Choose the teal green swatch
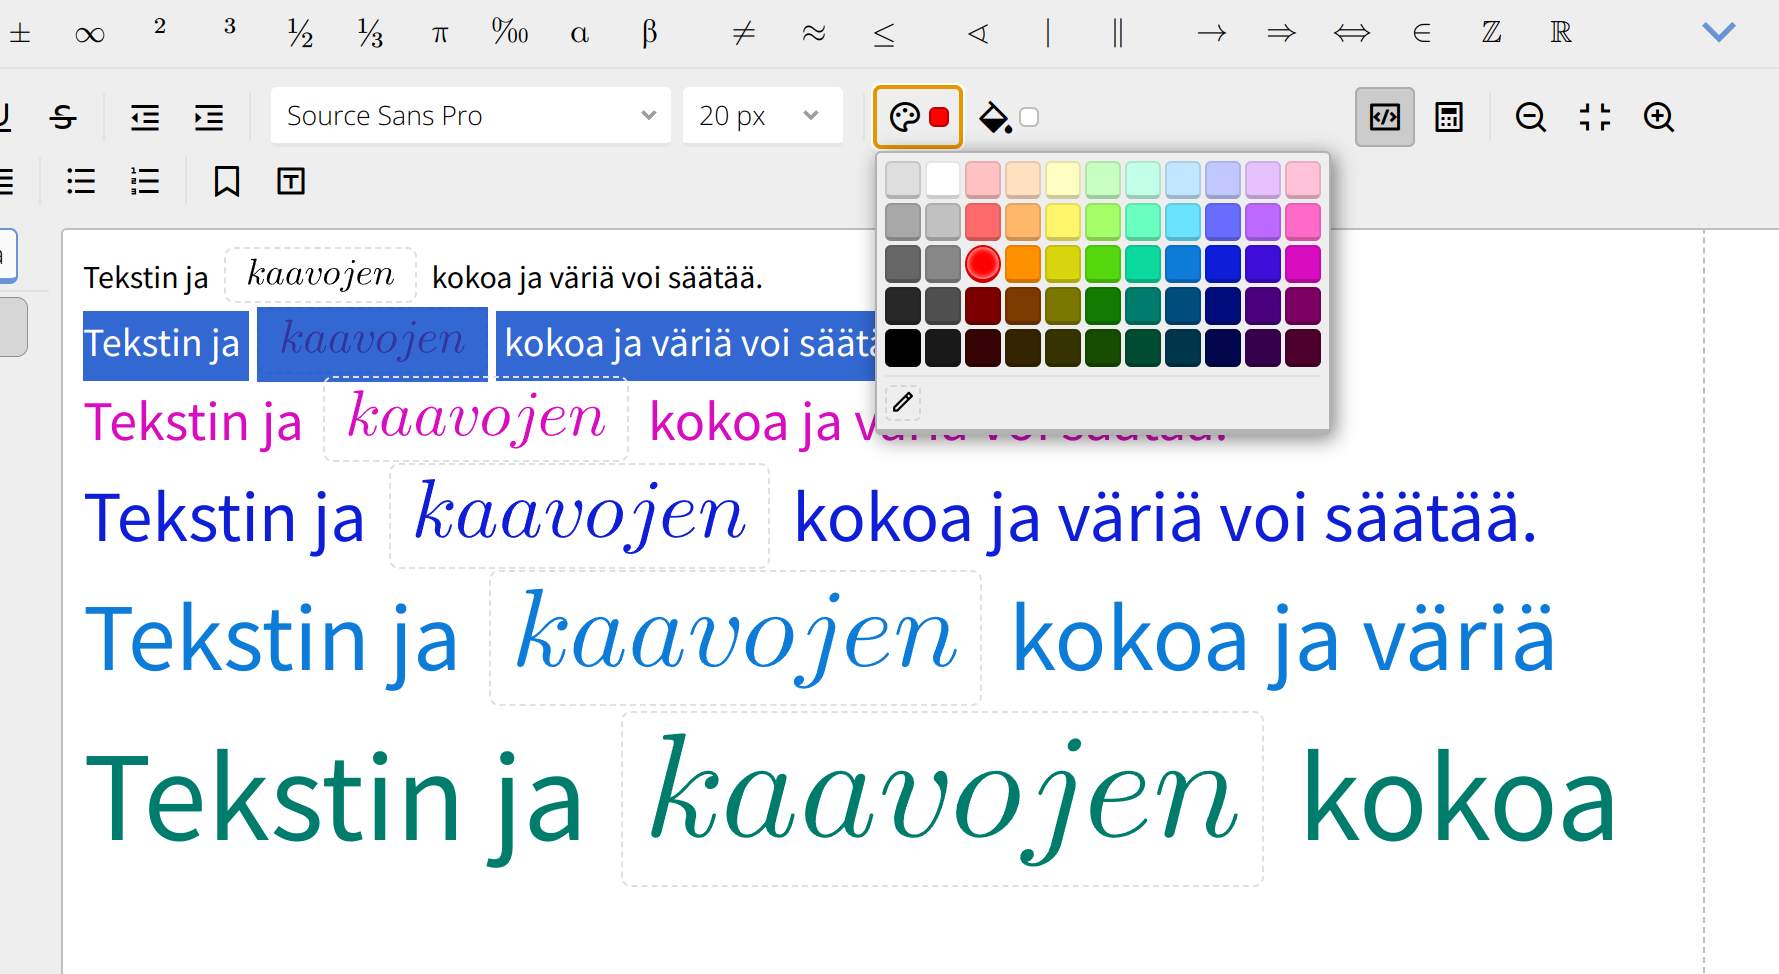This screenshot has width=1779, height=974. click(1143, 306)
